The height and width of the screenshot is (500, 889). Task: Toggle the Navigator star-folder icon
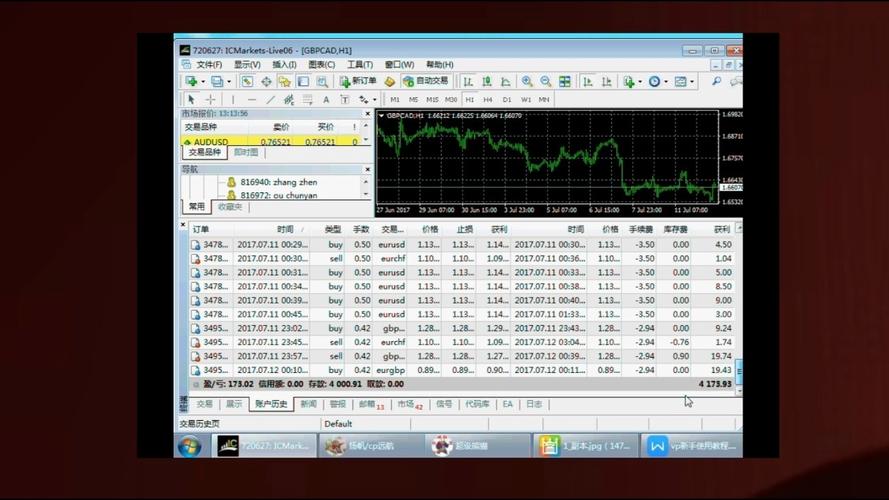tap(285, 82)
